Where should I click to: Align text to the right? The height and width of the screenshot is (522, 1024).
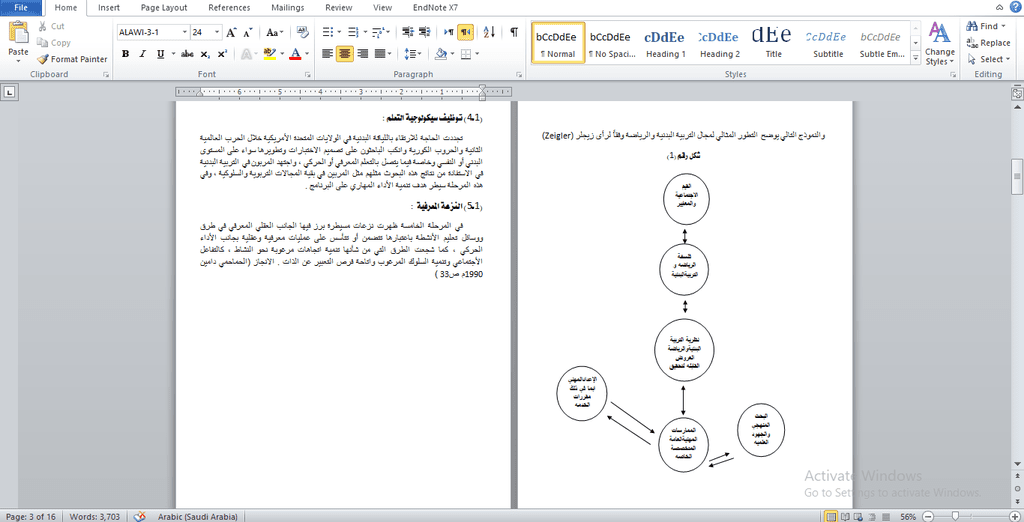(x=363, y=54)
